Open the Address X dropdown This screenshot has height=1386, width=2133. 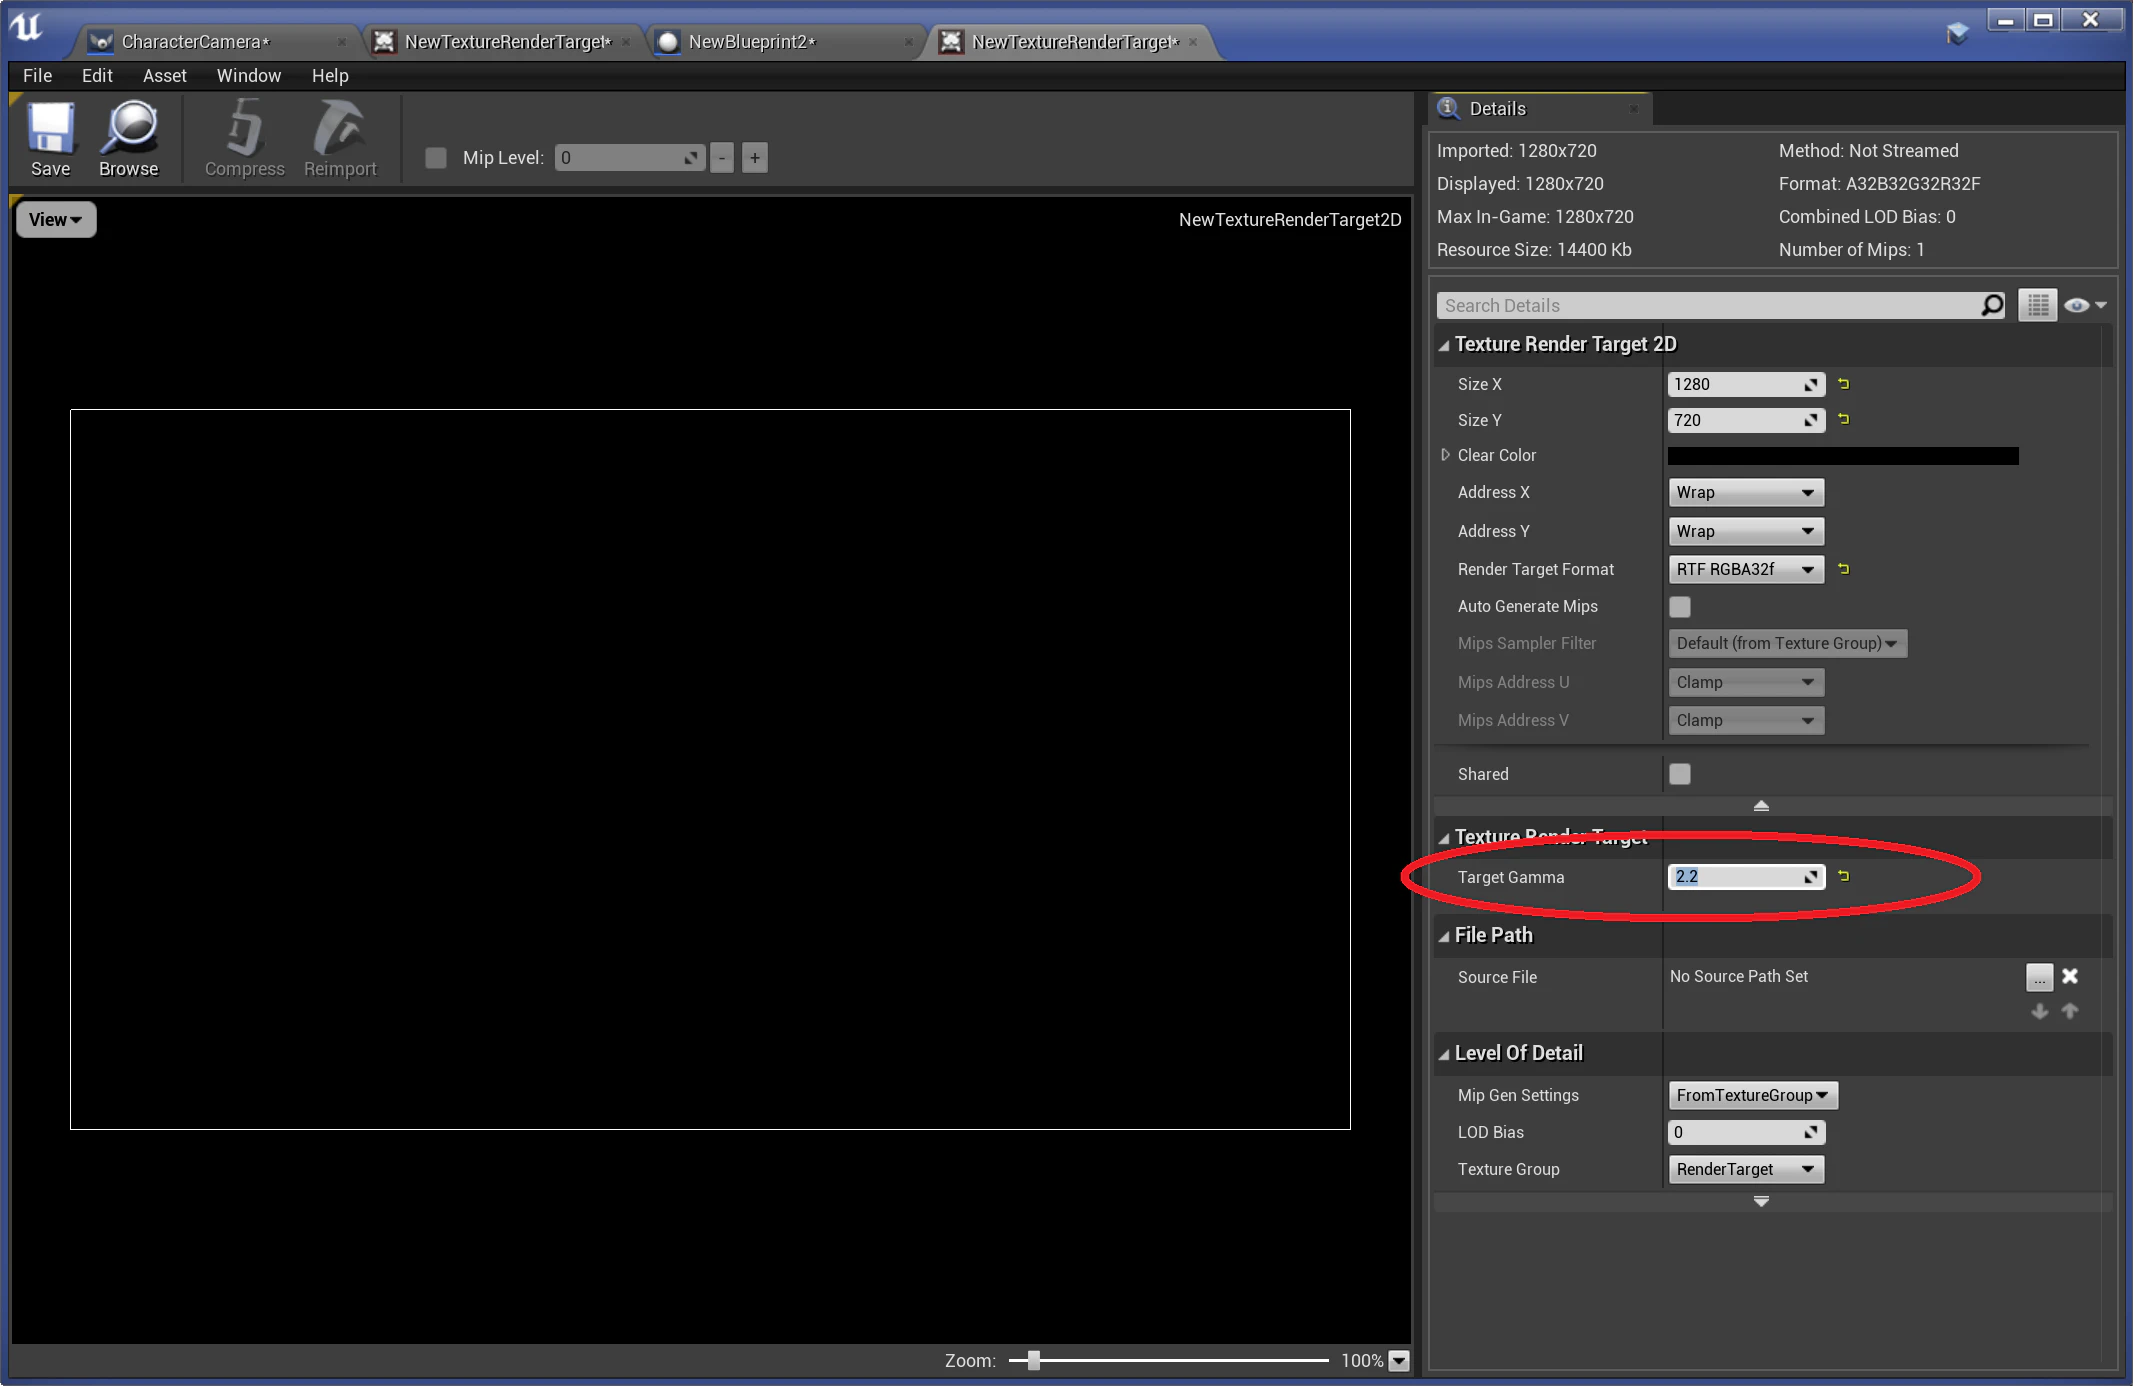coord(1746,492)
